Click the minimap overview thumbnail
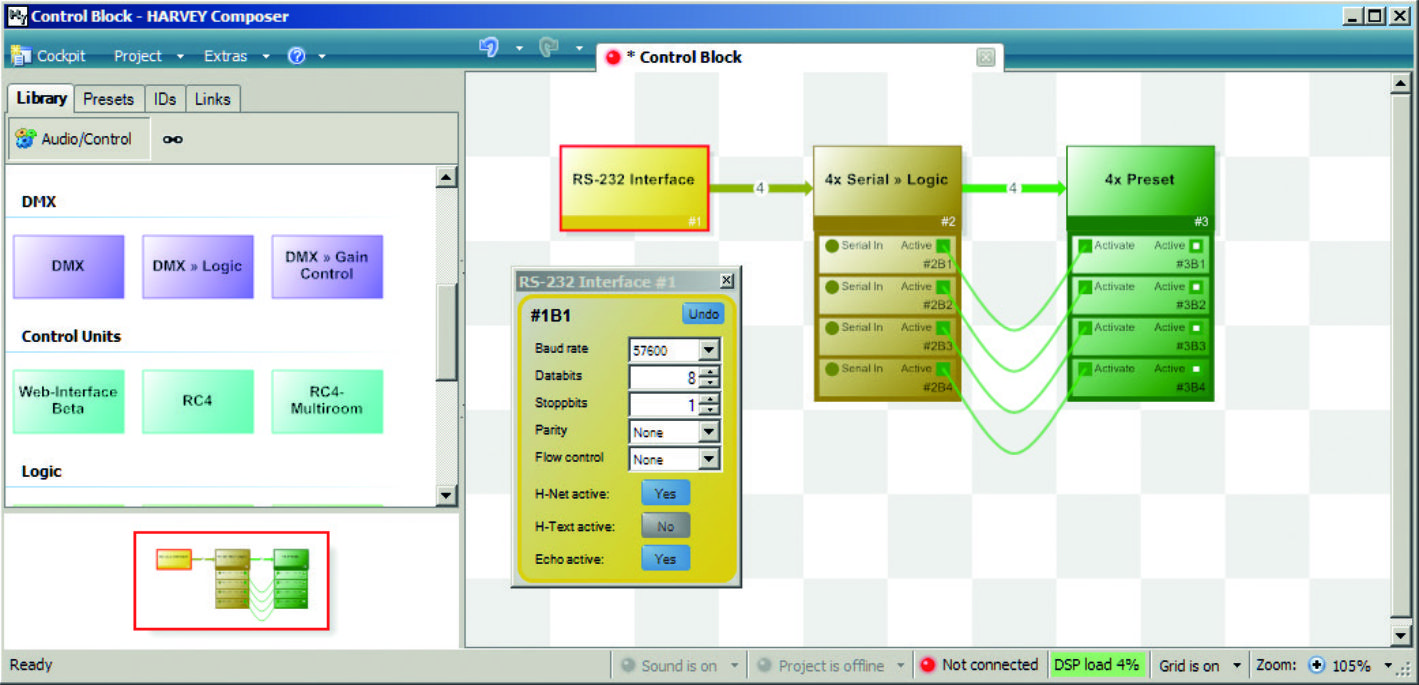Image resolution: width=1419 pixels, height=685 pixels. coord(231,581)
